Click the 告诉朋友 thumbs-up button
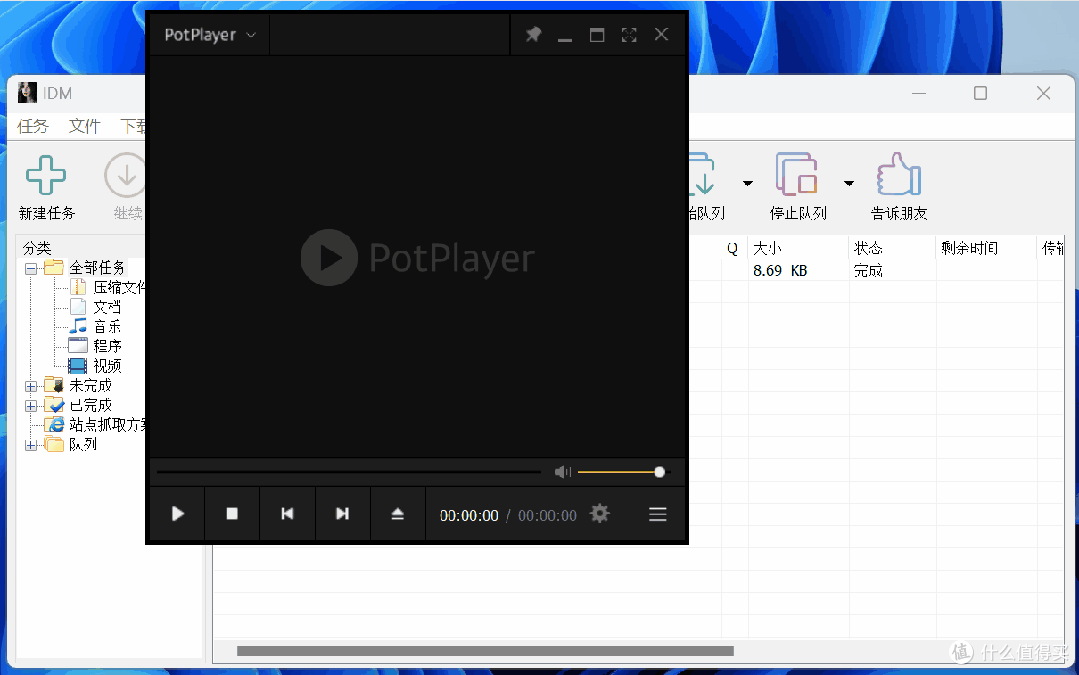This screenshot has height=675, width=1079. click(899, 187)
